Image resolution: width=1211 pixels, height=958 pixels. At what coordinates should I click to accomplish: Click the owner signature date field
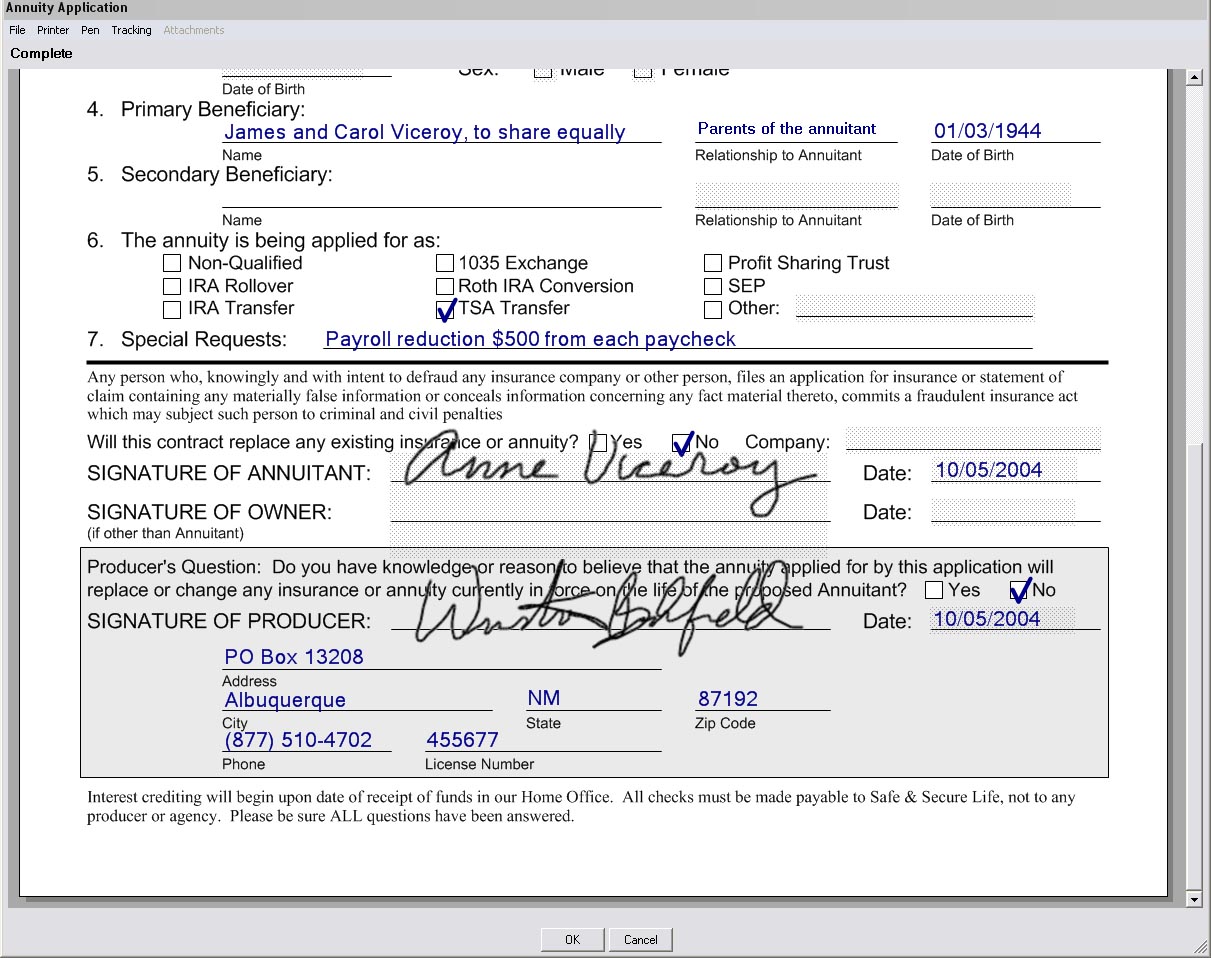coord(1015,510)
